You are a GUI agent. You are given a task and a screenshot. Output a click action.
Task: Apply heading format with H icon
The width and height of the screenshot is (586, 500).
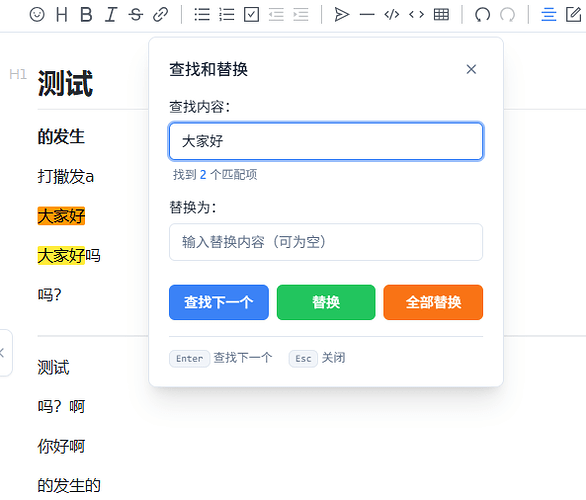pos(62,15)
